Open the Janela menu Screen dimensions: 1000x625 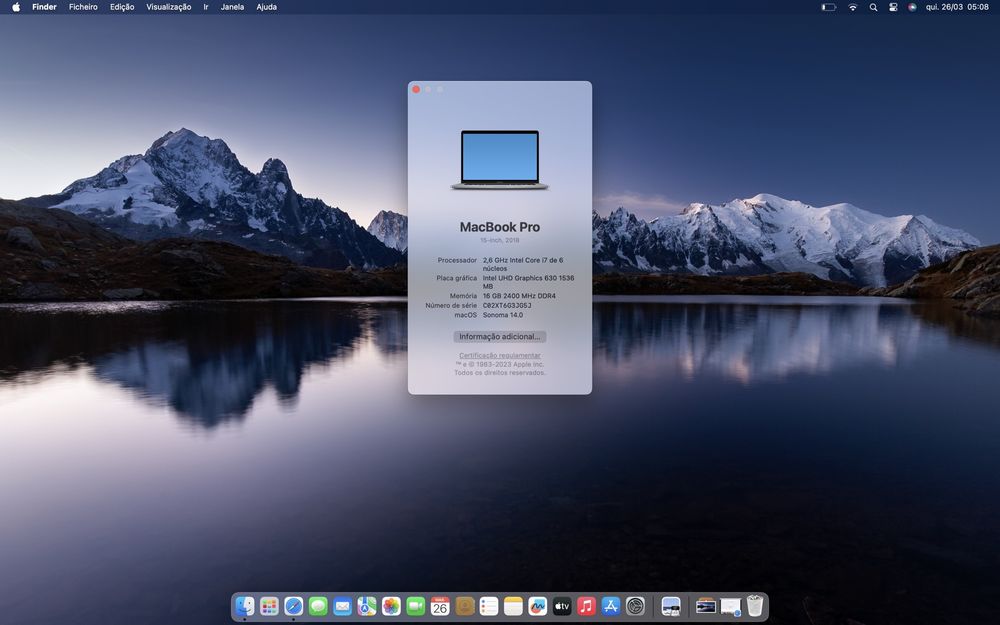(x=232, y=7)
